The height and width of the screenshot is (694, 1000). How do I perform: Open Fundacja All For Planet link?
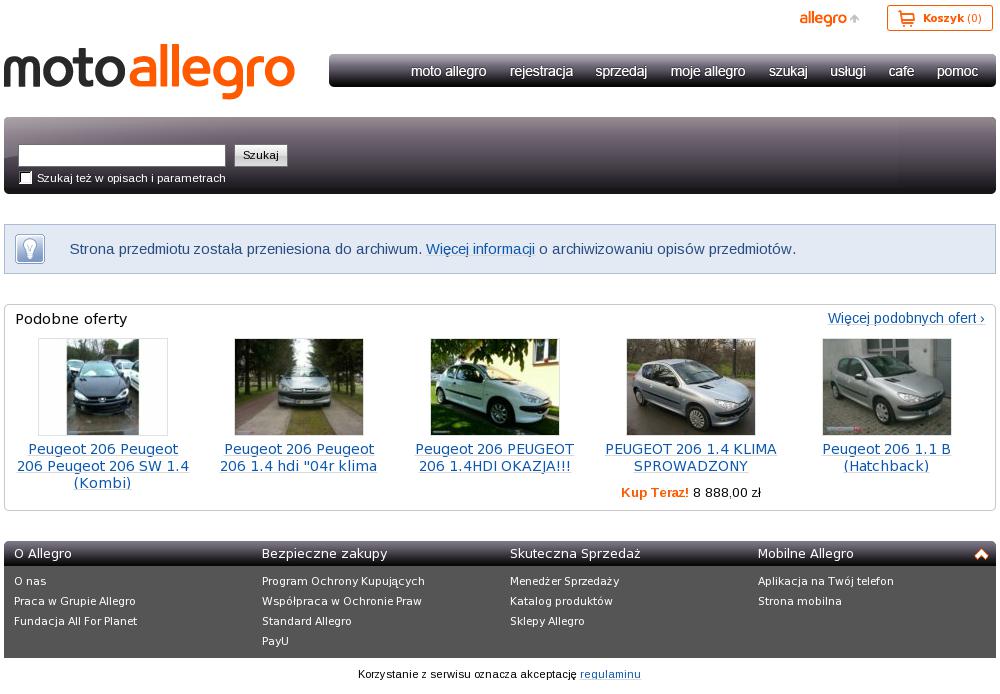(75, 621)
